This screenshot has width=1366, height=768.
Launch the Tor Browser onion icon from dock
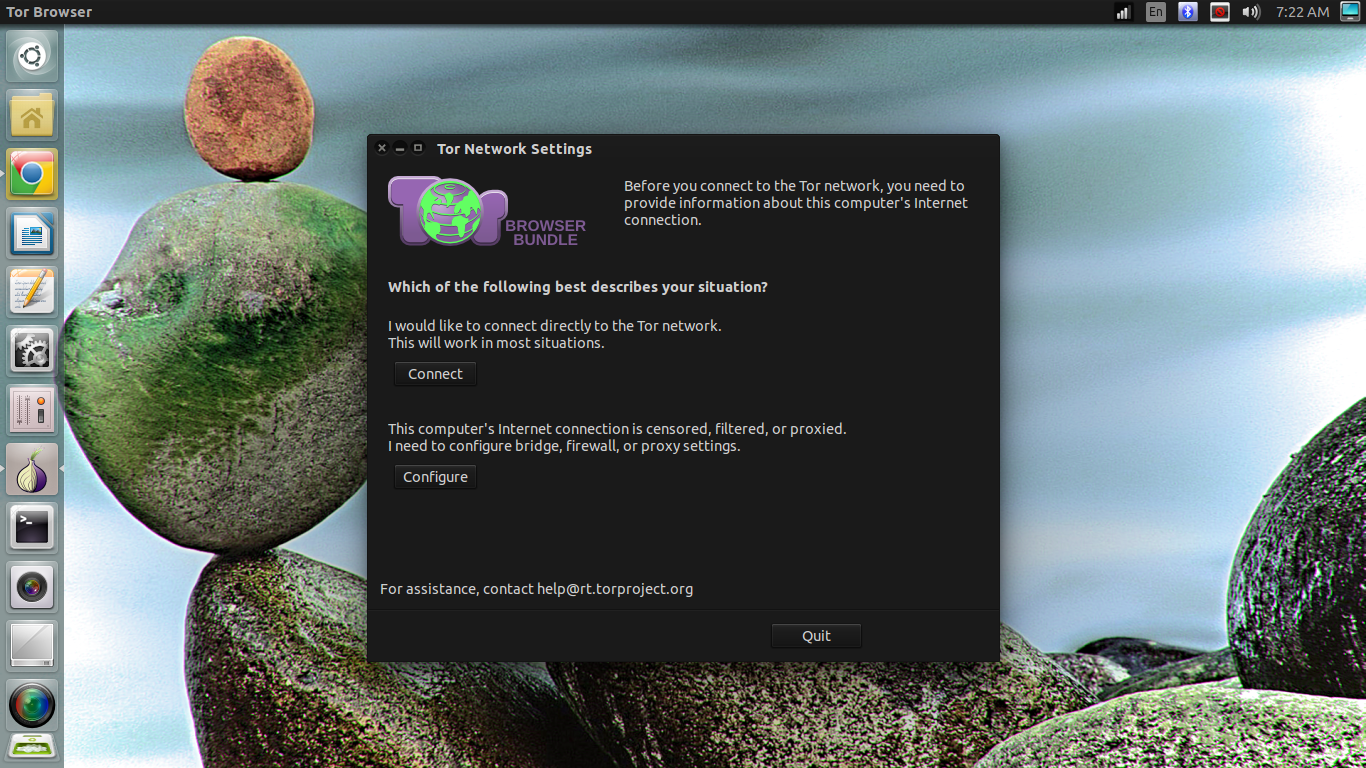[31, 467]
